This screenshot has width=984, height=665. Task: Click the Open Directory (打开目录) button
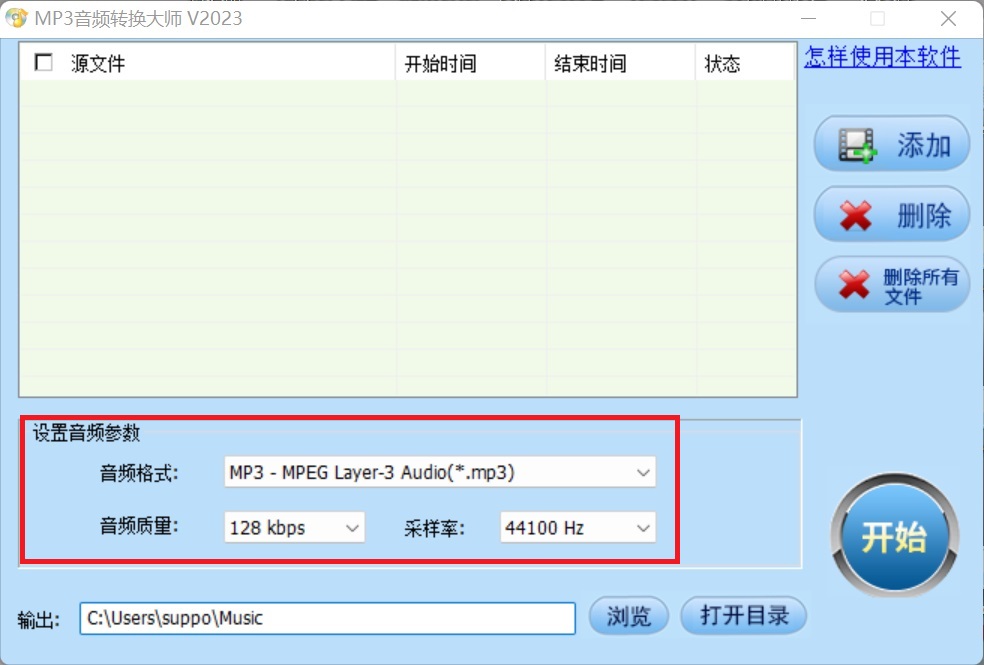coord(743,616)
